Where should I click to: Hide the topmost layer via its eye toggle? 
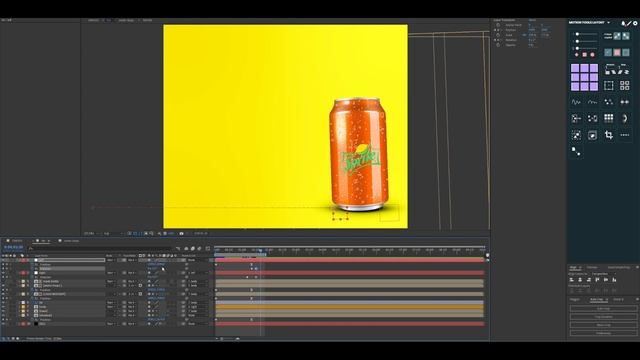click(3, 260)
